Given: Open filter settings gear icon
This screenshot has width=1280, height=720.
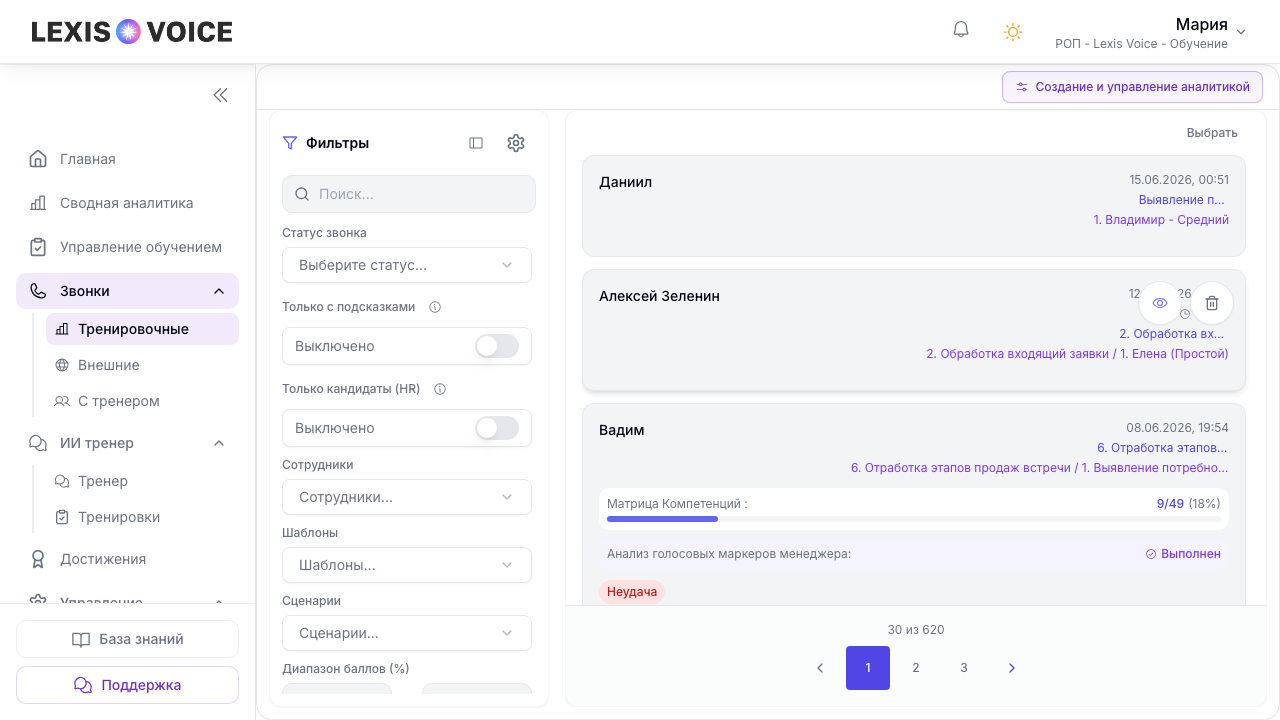Looking at the screenshot, I should click(x=516, y=143).
